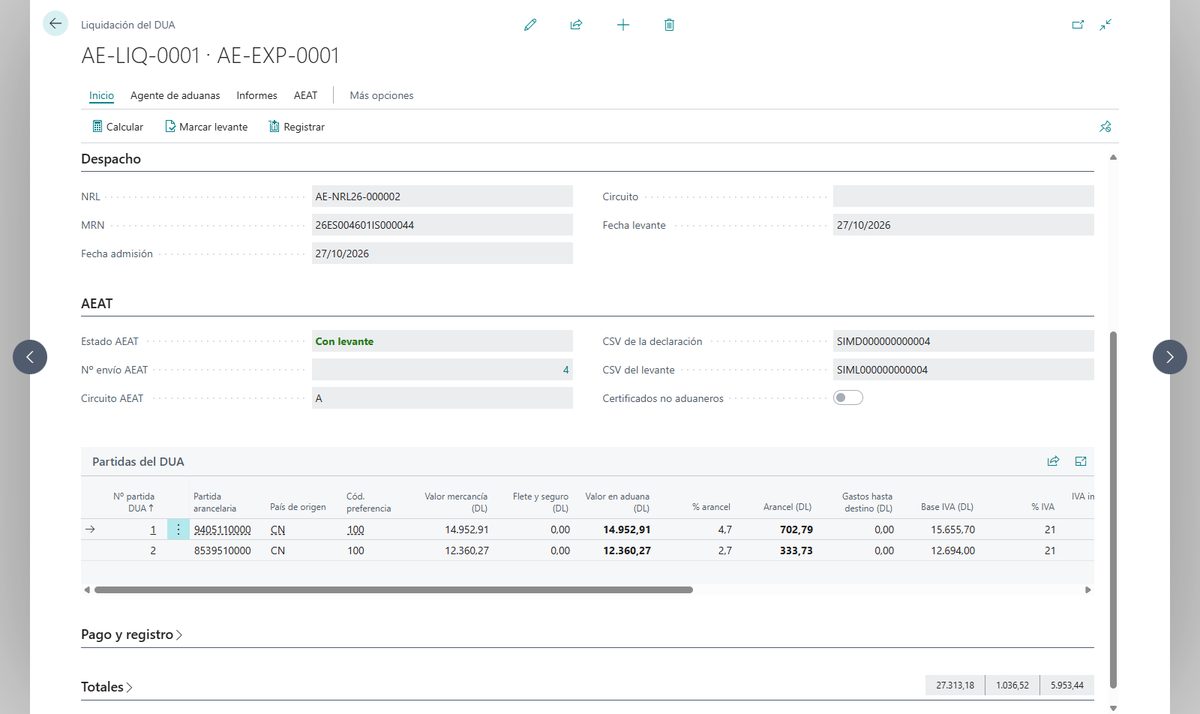Delete record using the trash icon
The height and width of the screenshot is (714, 1200).
point(669,25)
